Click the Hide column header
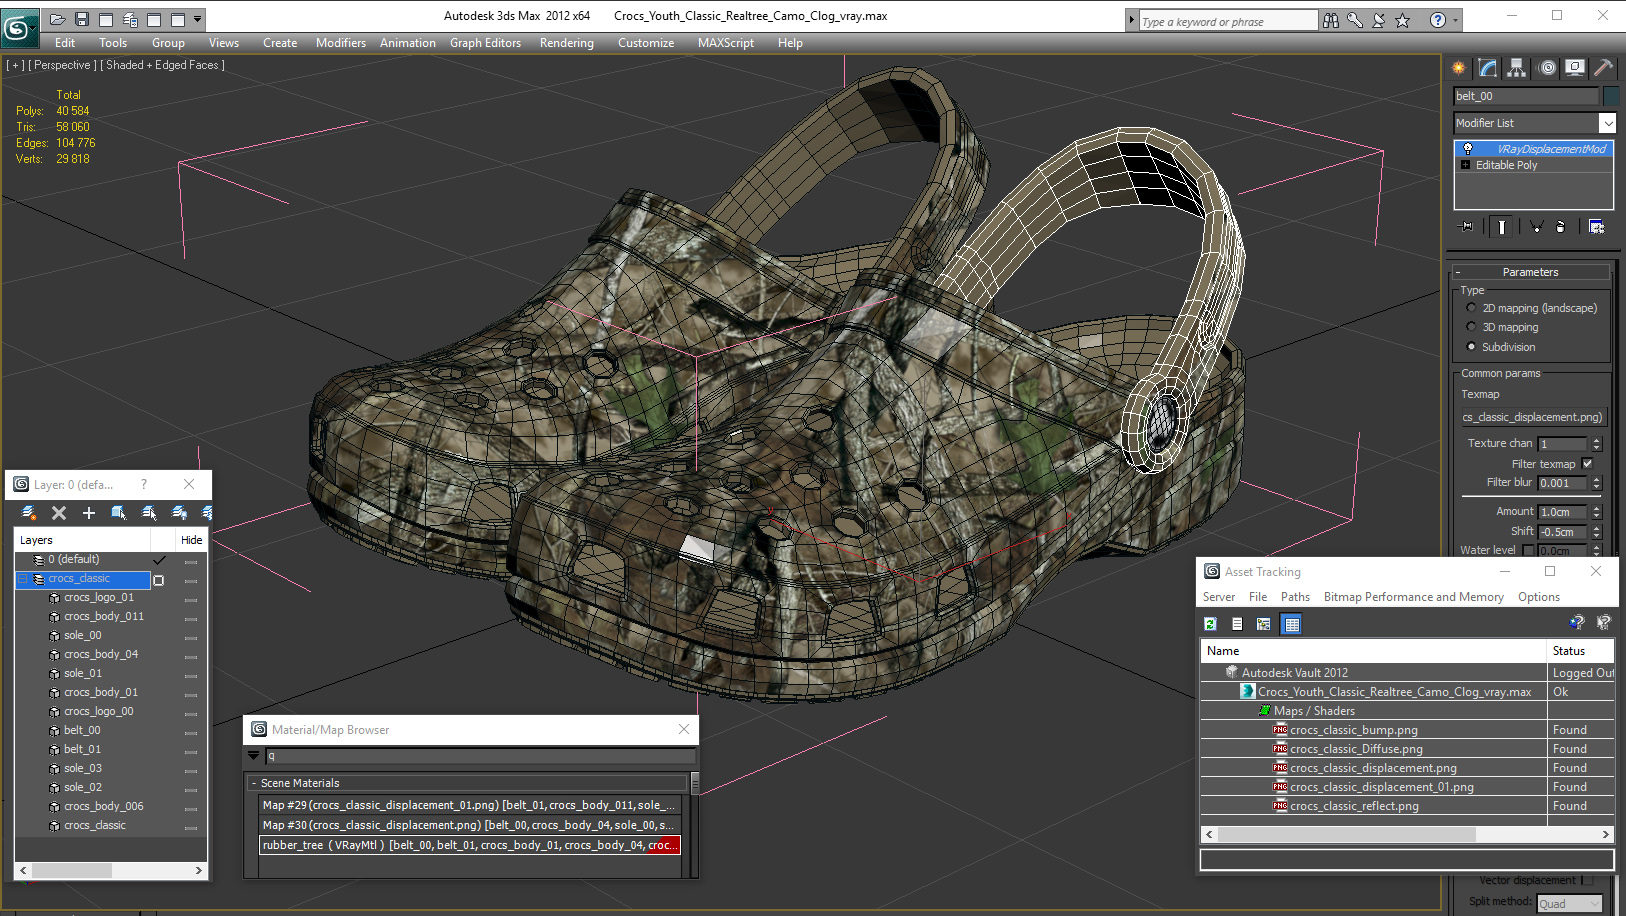Screen dimensions: 1626x916 [x=191, y=540]
